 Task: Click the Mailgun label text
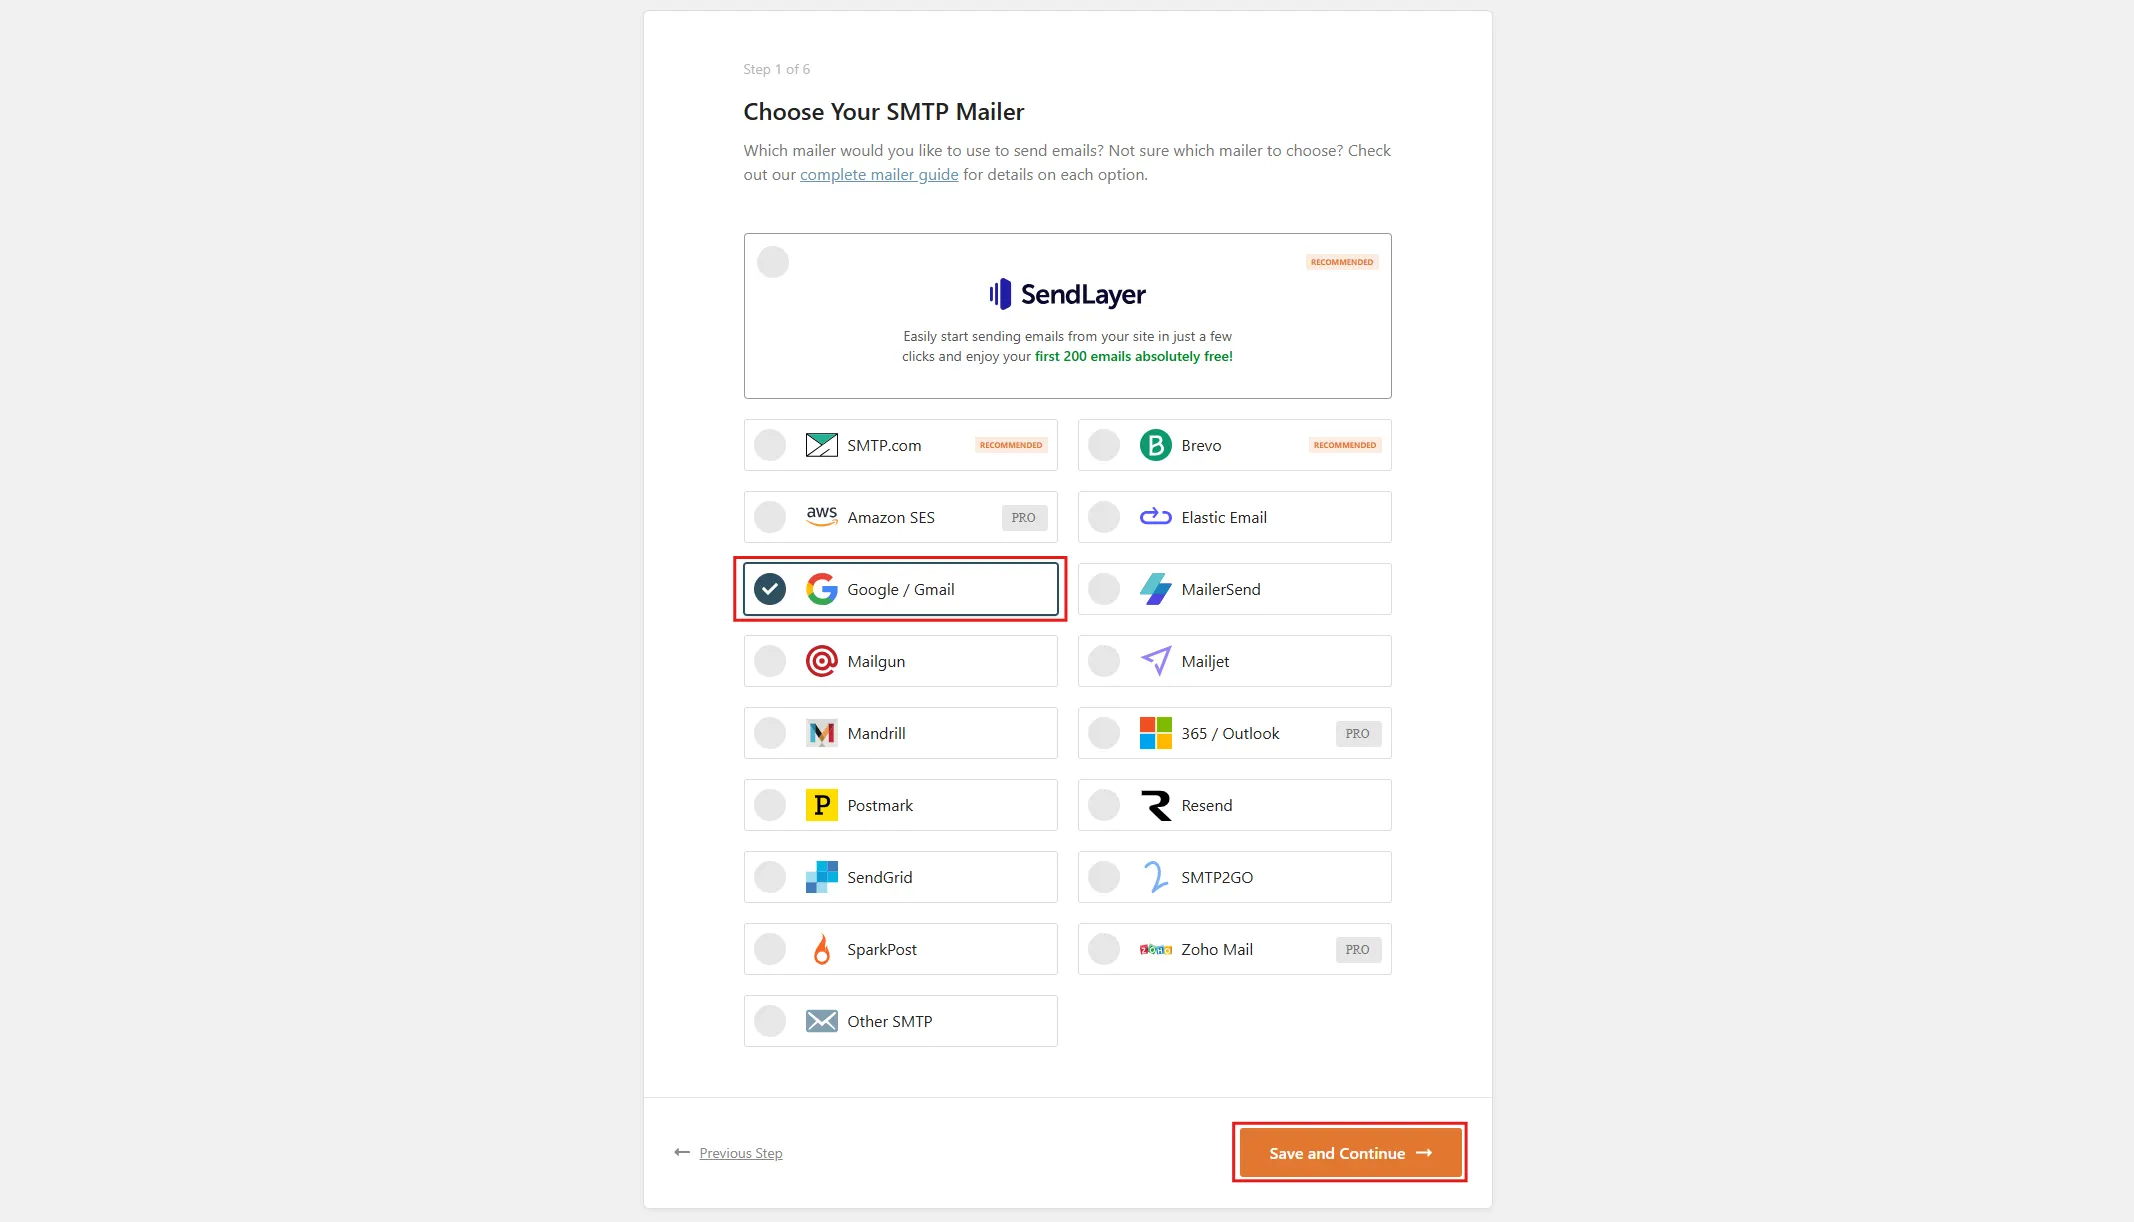pyautogui.click(x=876, y=661)
